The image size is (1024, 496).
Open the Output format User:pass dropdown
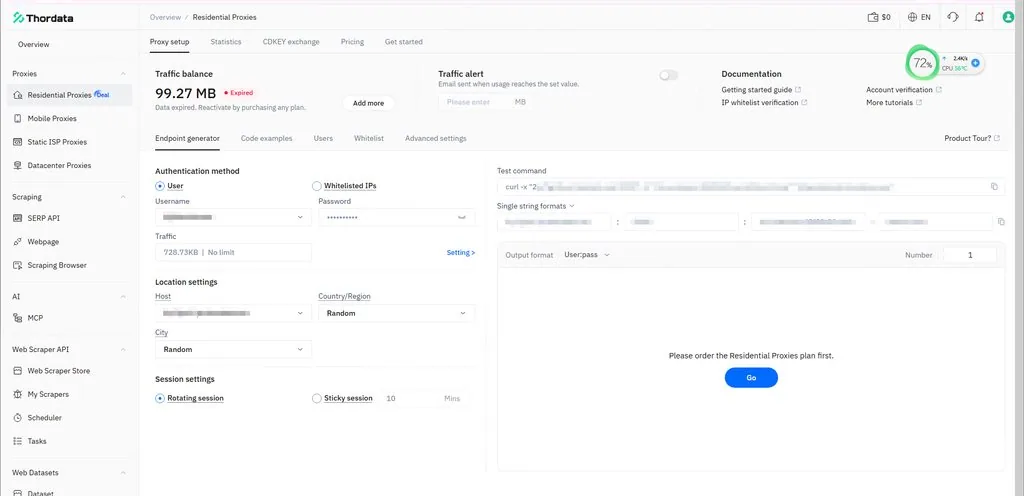point(586,255)
